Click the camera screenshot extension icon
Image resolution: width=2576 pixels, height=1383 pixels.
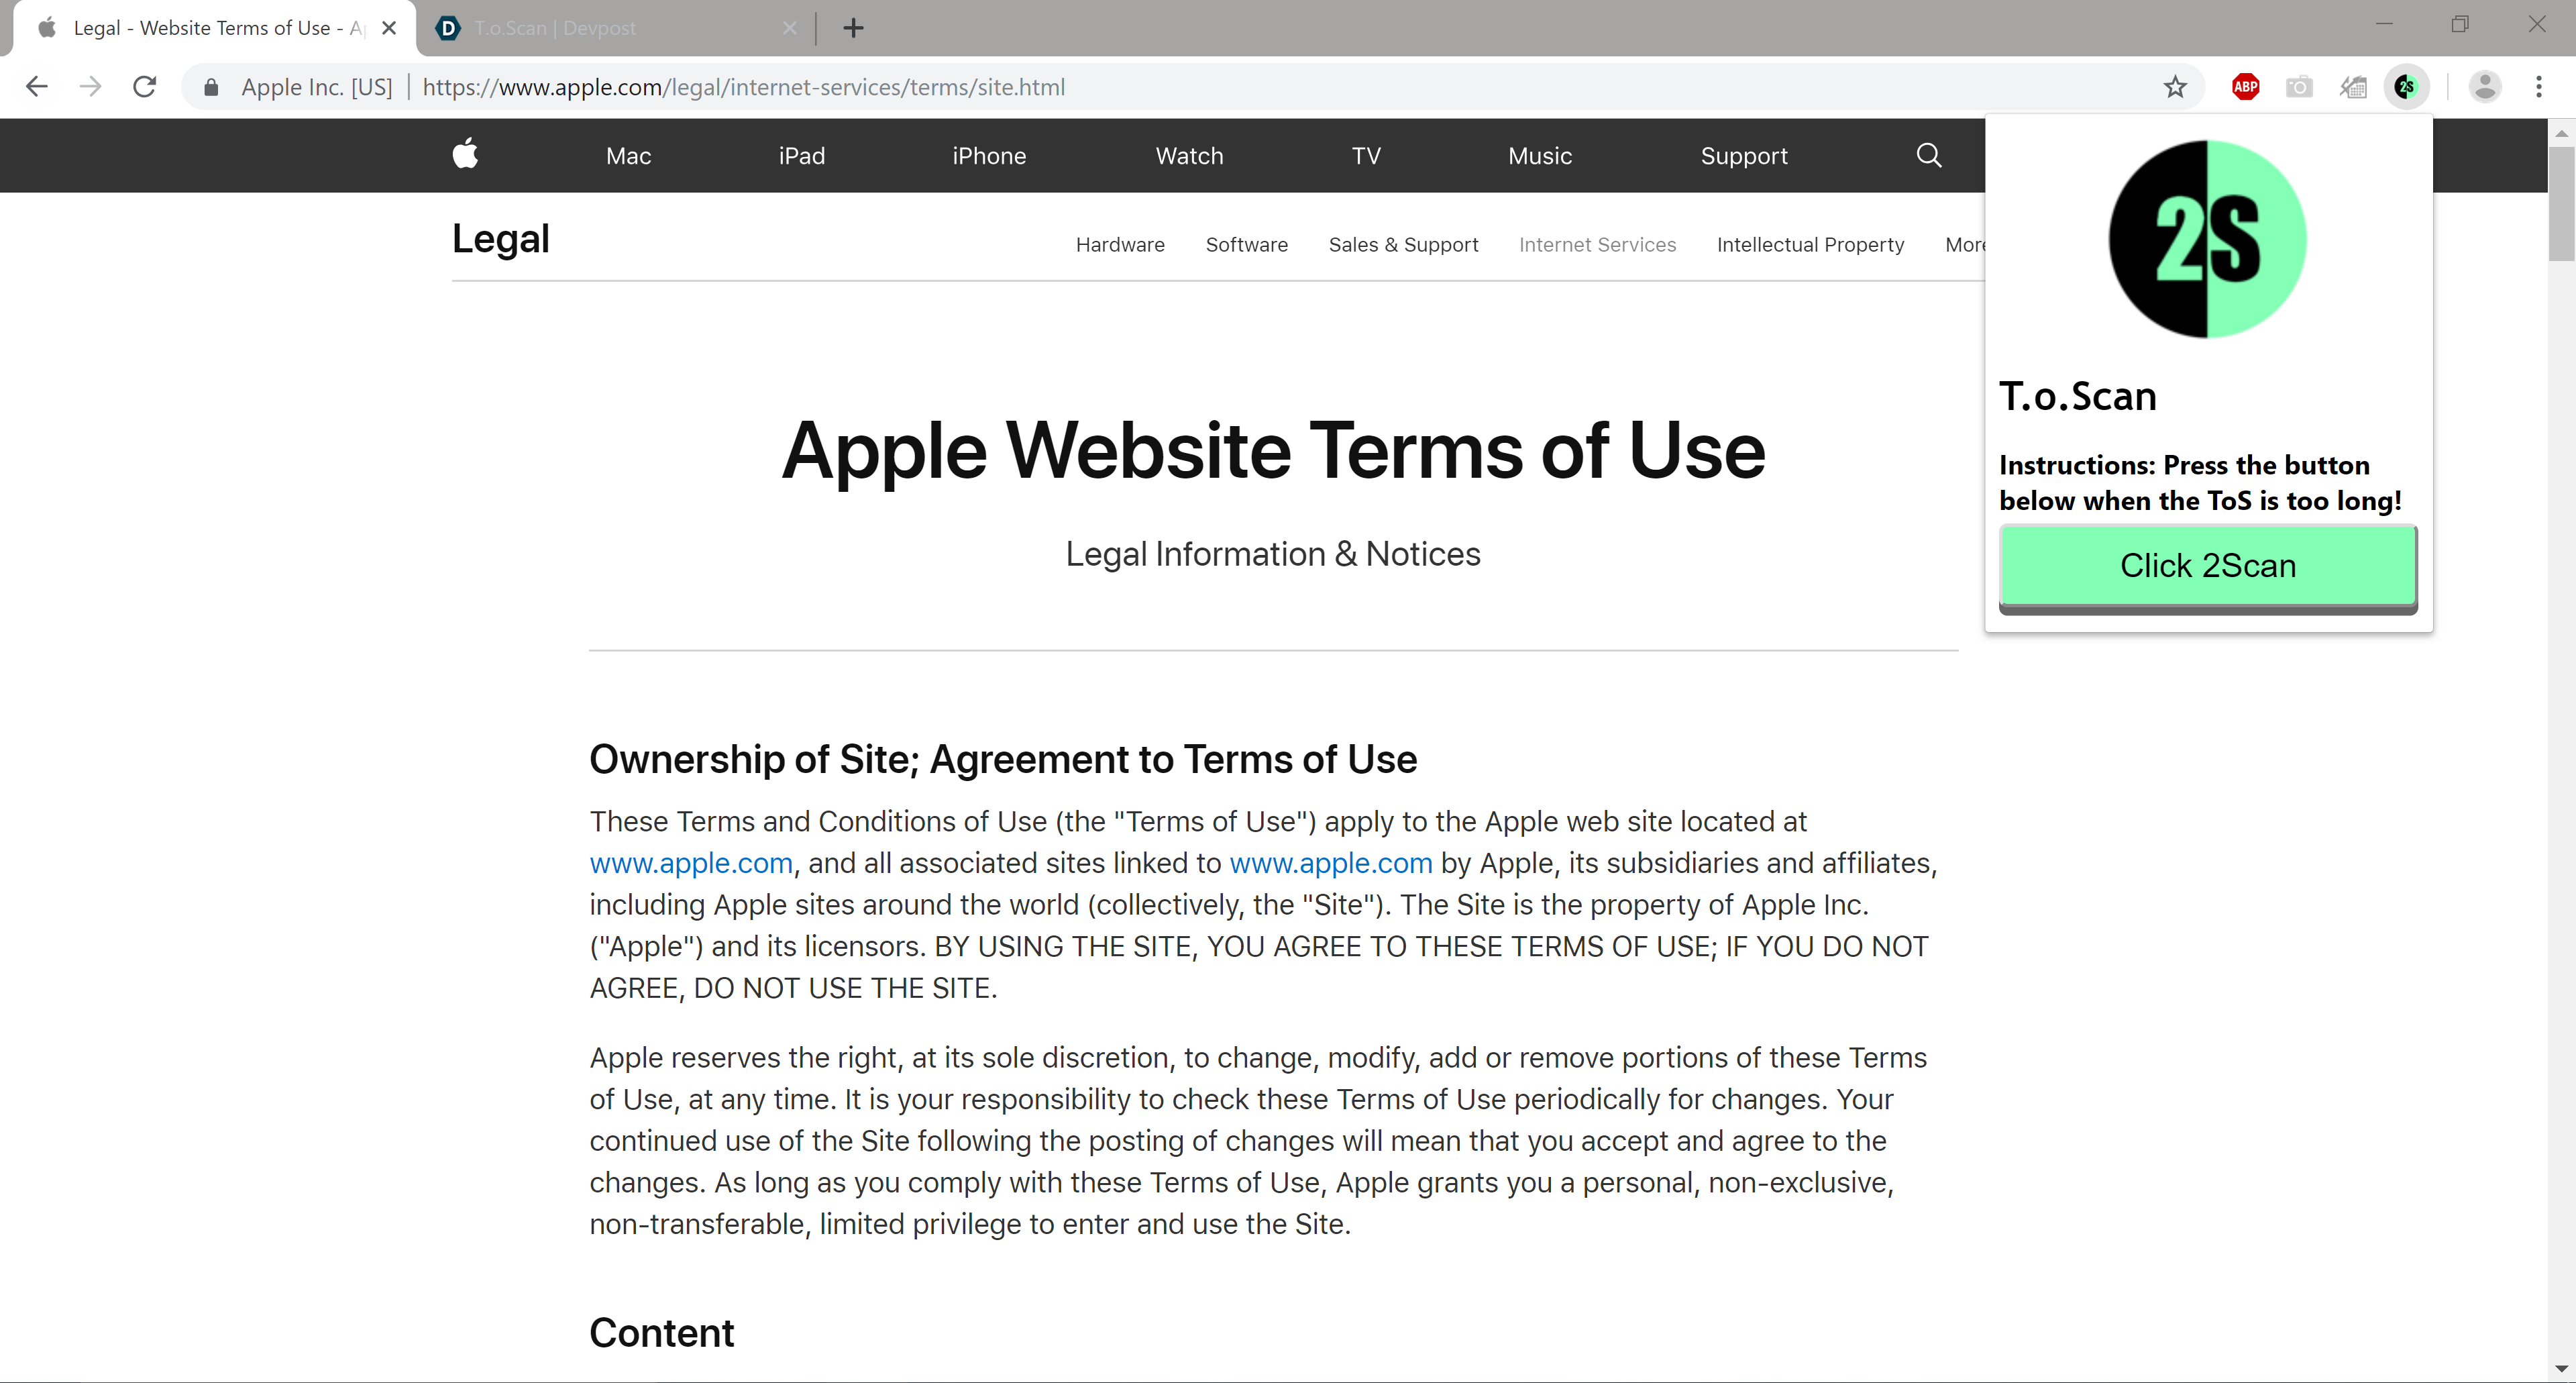coord(2298,87)
